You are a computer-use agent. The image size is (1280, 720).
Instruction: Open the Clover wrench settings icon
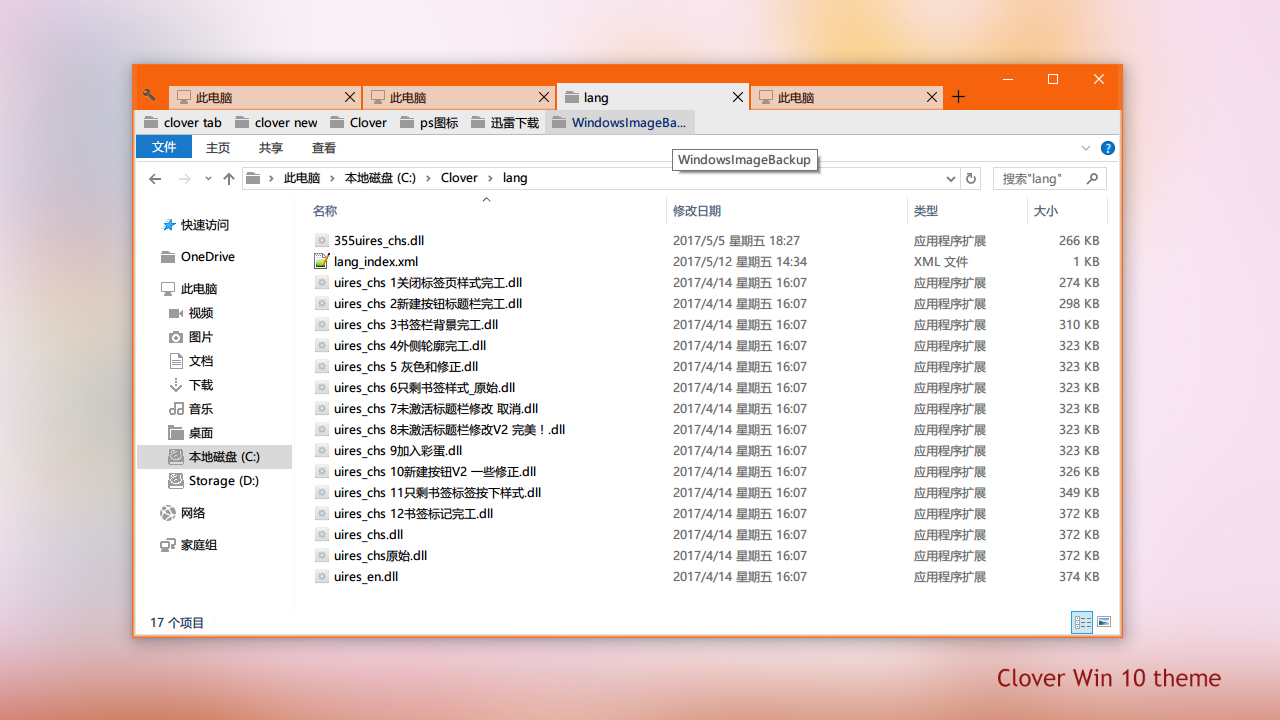(149, 96)
